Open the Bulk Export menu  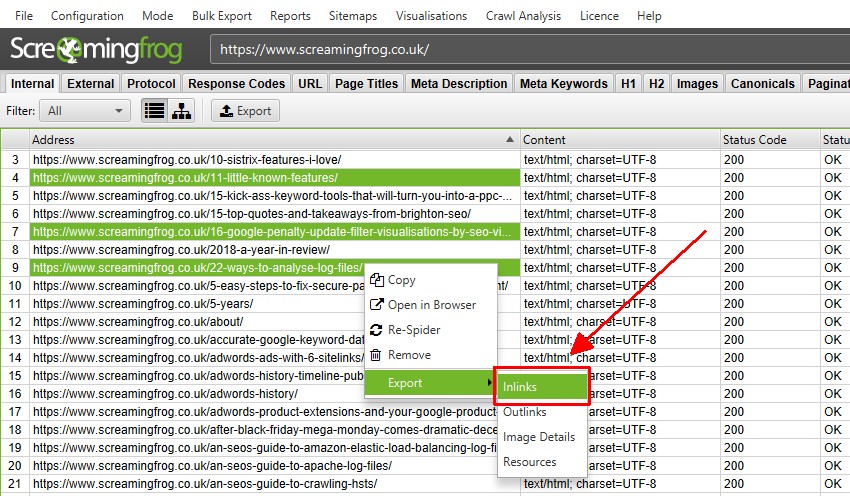(222, 16)
